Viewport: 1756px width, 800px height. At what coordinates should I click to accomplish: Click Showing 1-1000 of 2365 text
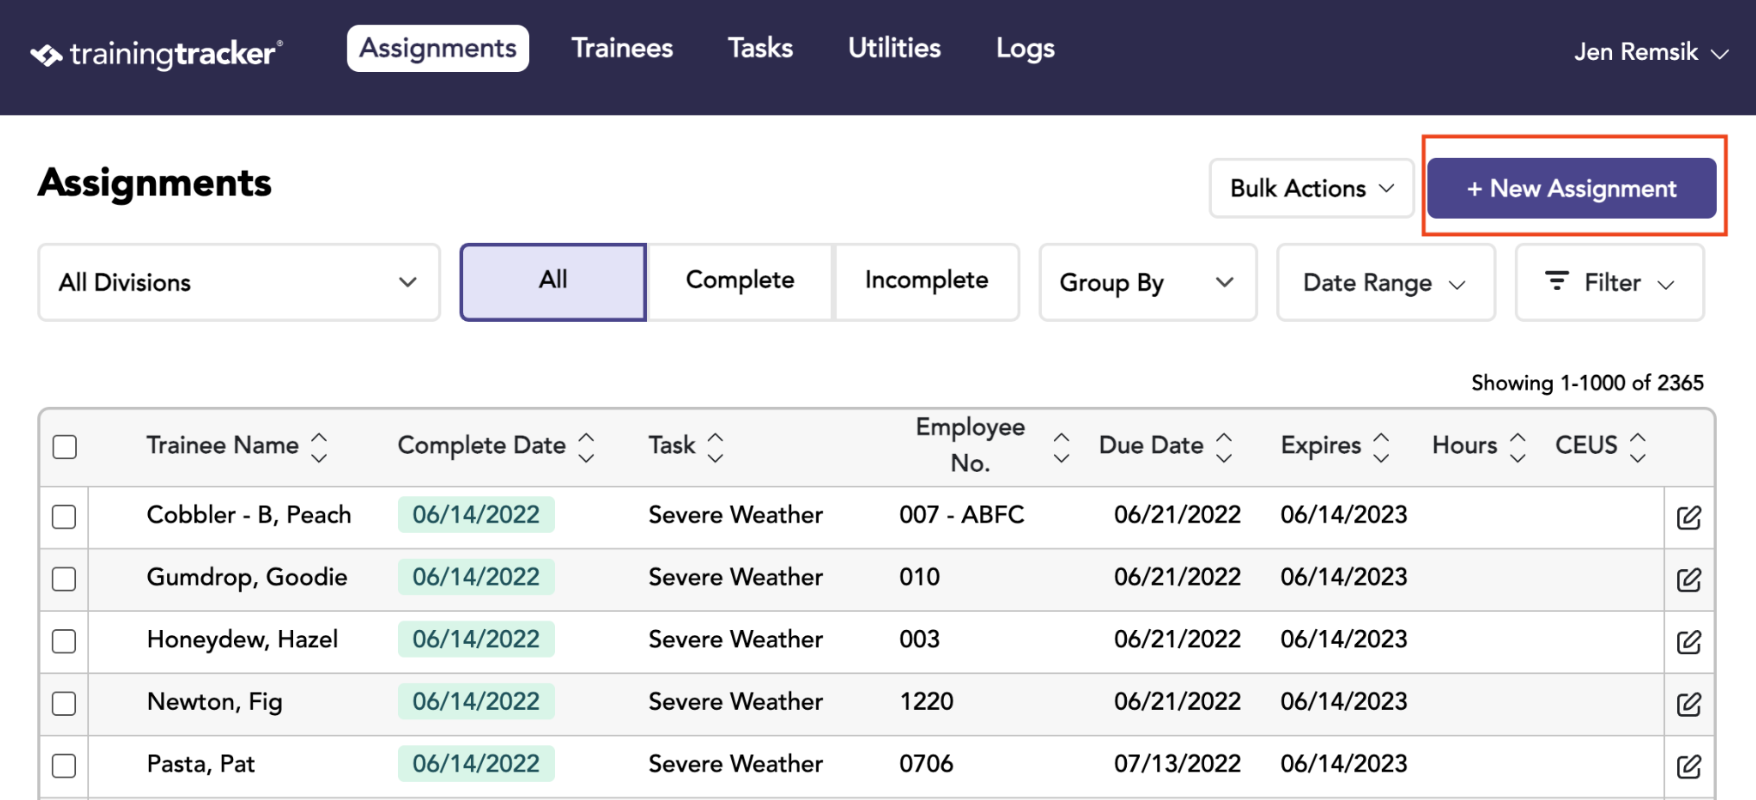click(1587, 383)
